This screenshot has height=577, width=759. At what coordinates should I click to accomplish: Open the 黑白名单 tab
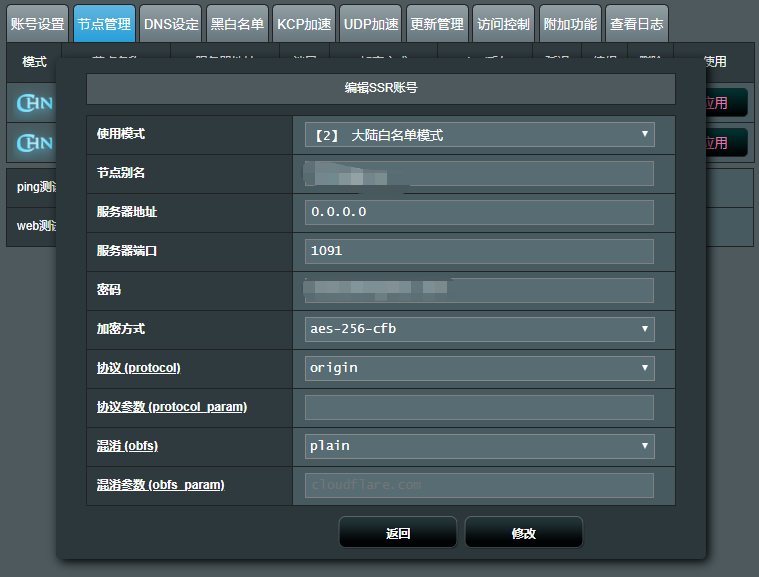tap(238, 24)
